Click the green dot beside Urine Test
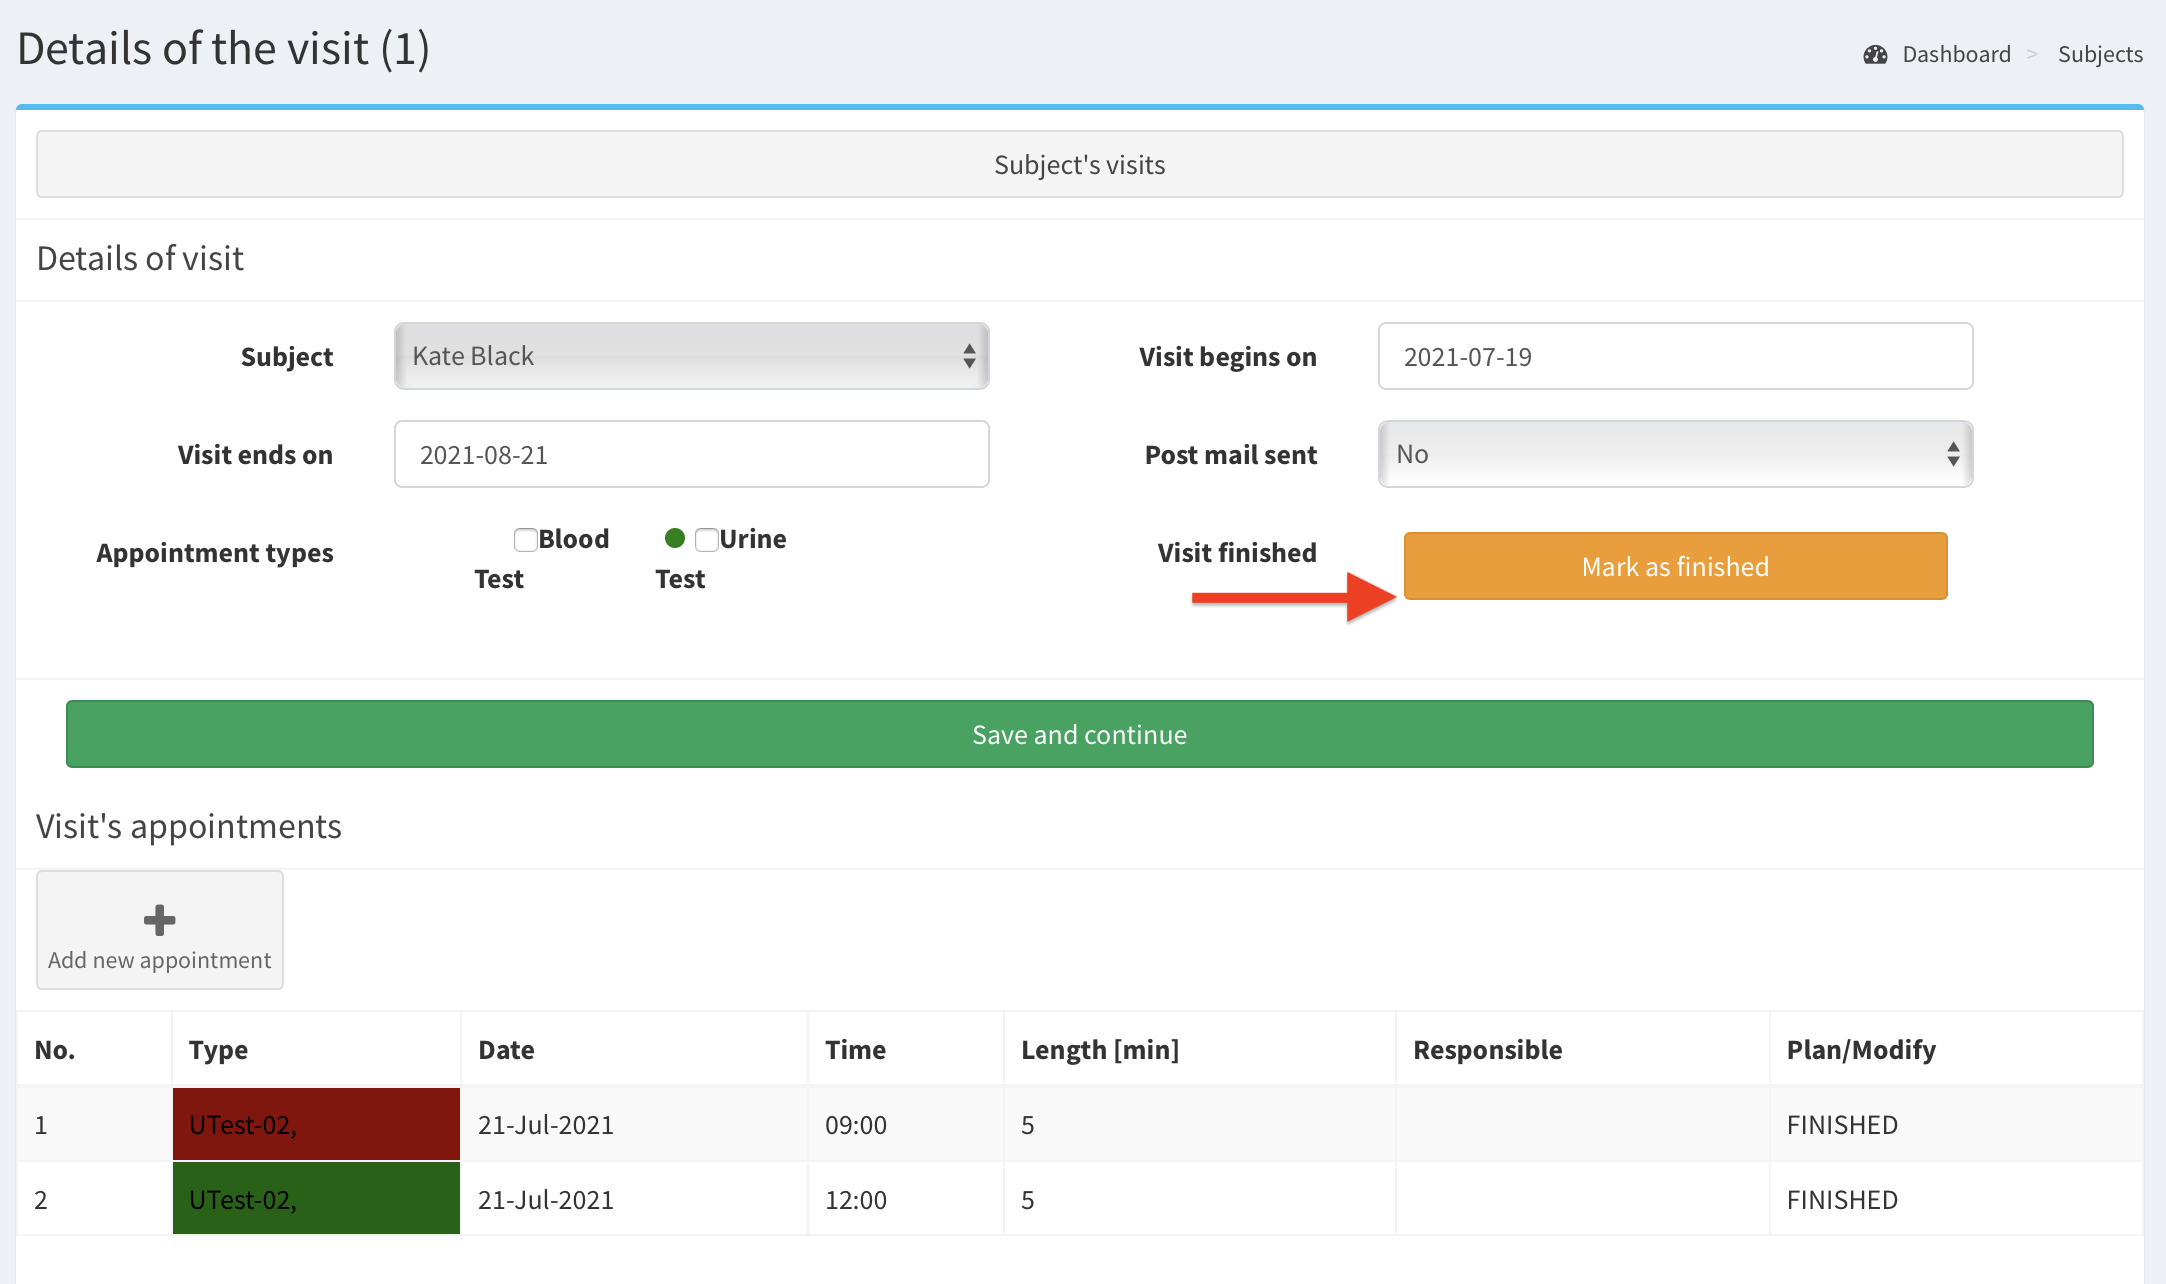The image size is (2166, 1284). click(x=675, y=539)
